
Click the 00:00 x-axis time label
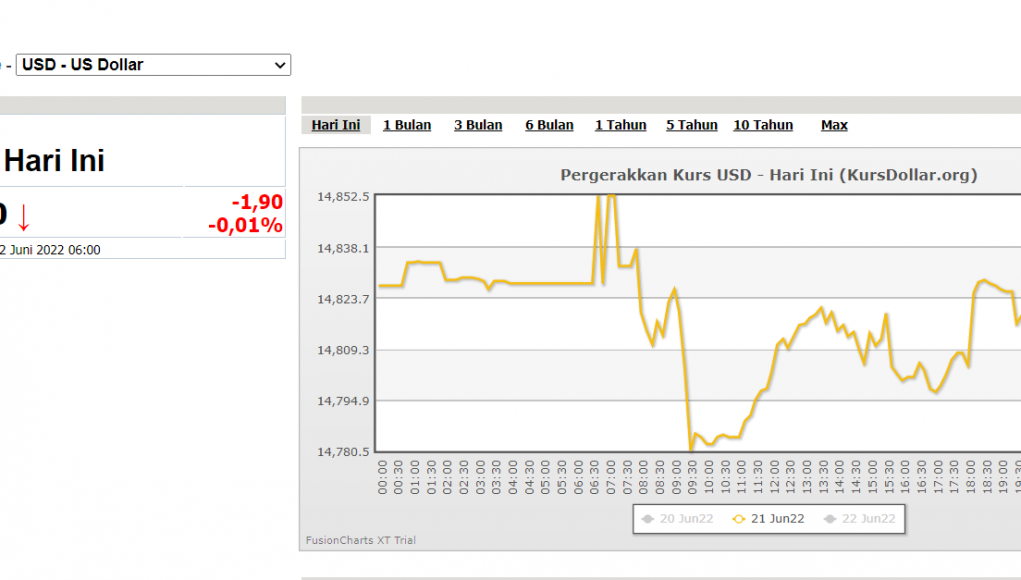coord(383,478)
